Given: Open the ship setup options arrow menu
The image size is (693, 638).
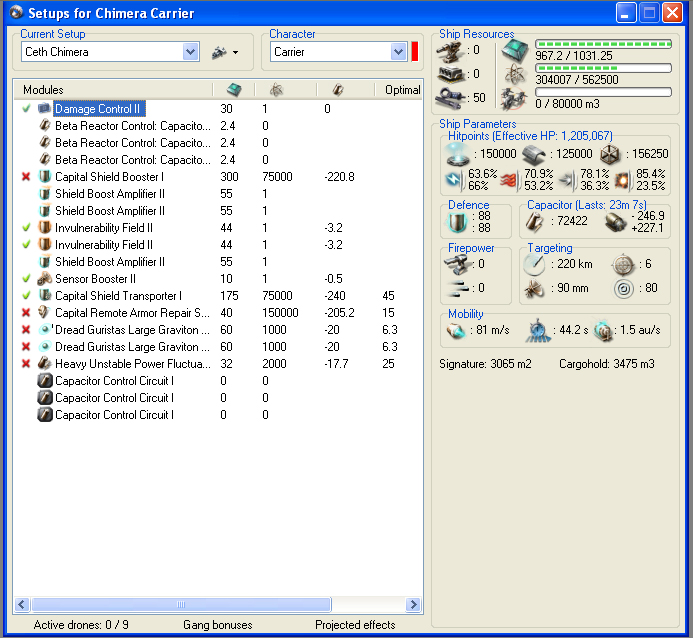Looking at the screenshot, I should (x=236, y=53).
